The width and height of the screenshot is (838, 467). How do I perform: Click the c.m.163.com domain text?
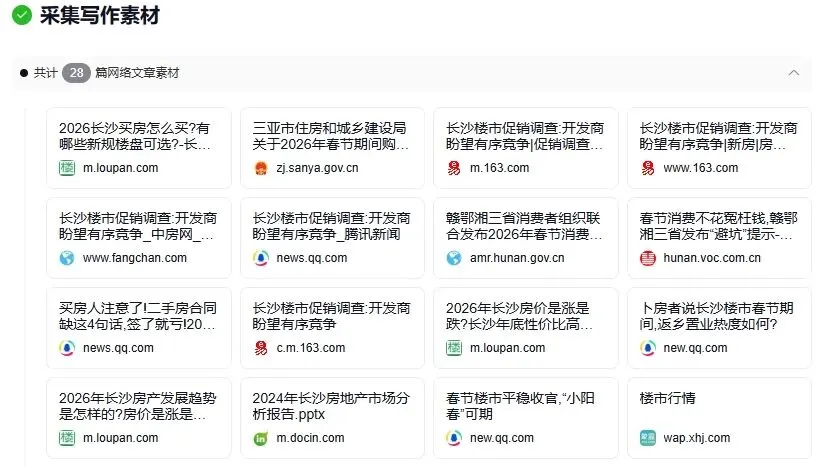[311, 348]
